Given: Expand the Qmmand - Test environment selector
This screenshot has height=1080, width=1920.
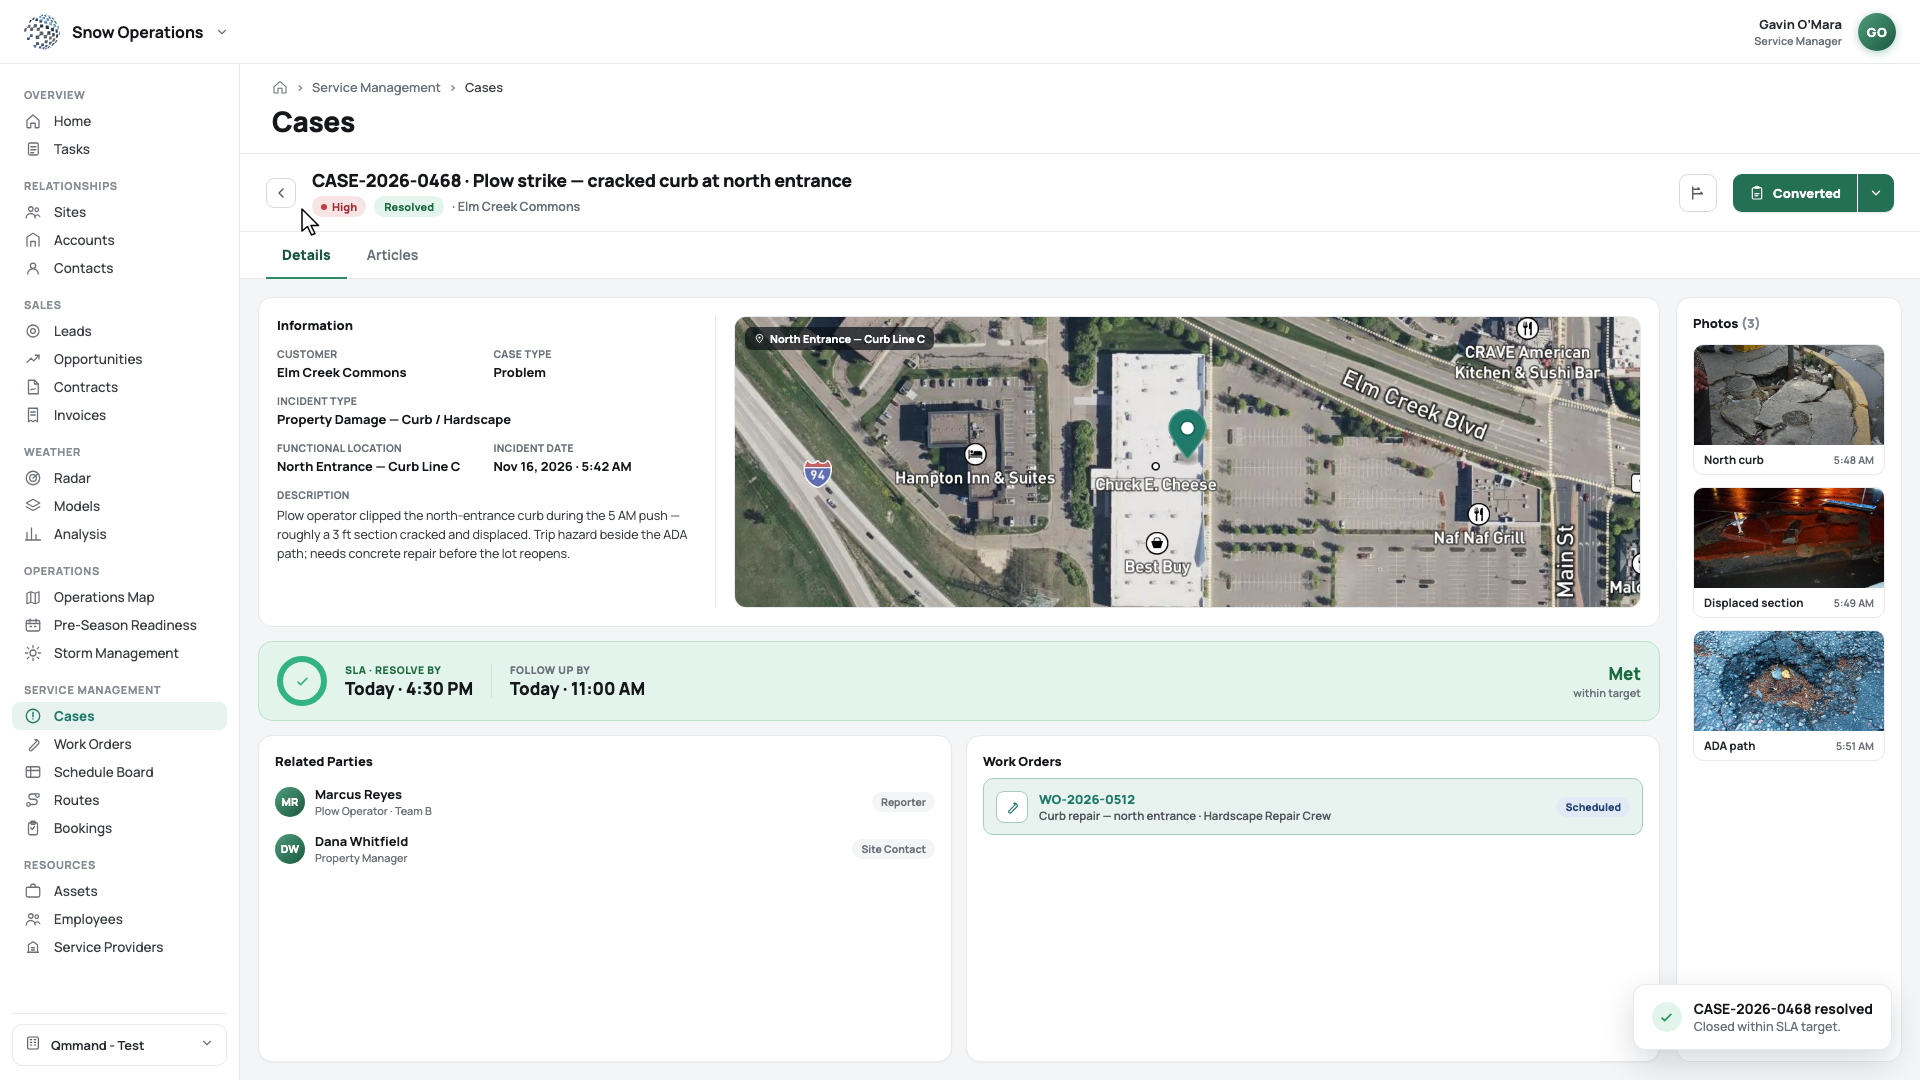Looking at the screenshot, I should [119, 1045].
